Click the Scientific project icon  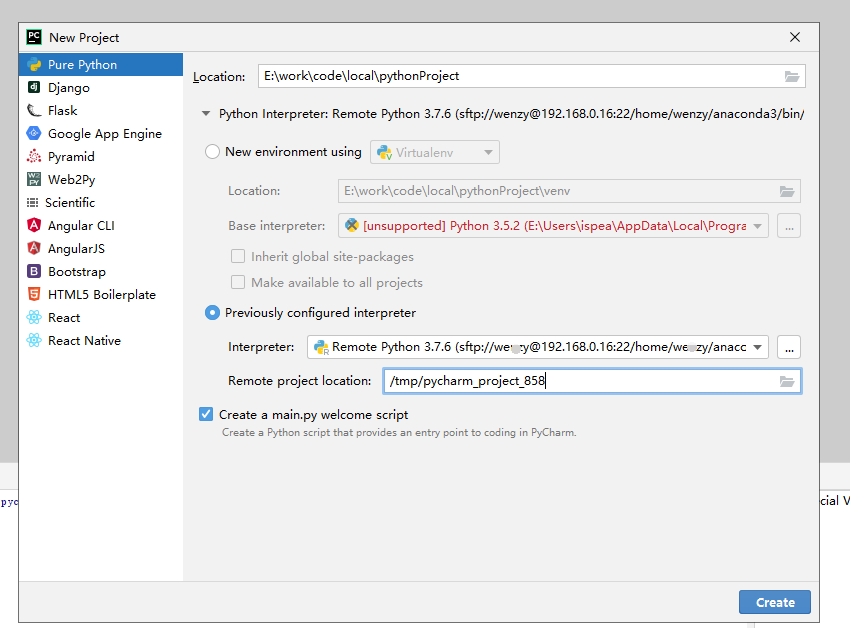pos(33,202)
